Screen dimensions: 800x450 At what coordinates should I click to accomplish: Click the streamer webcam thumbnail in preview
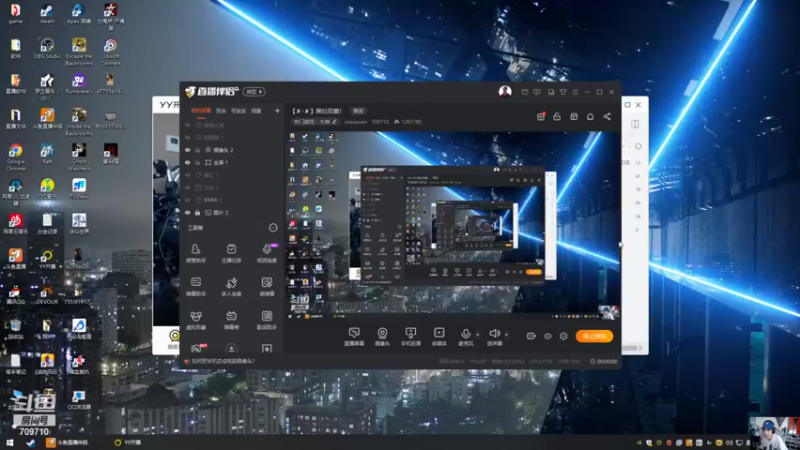coord(608,312)
